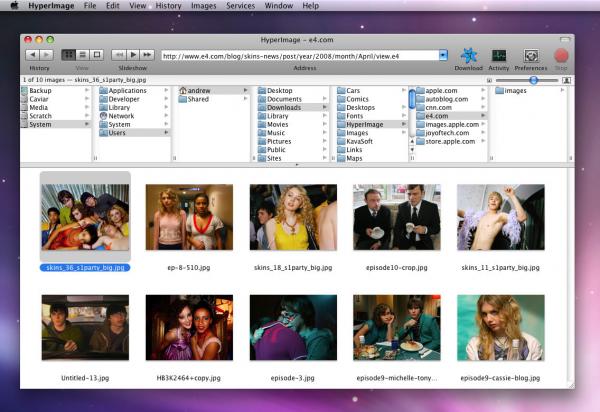The width and height of the screenshot is (600, 412).
Task: Select the e4.com folder
Action: tap(451, 116)
